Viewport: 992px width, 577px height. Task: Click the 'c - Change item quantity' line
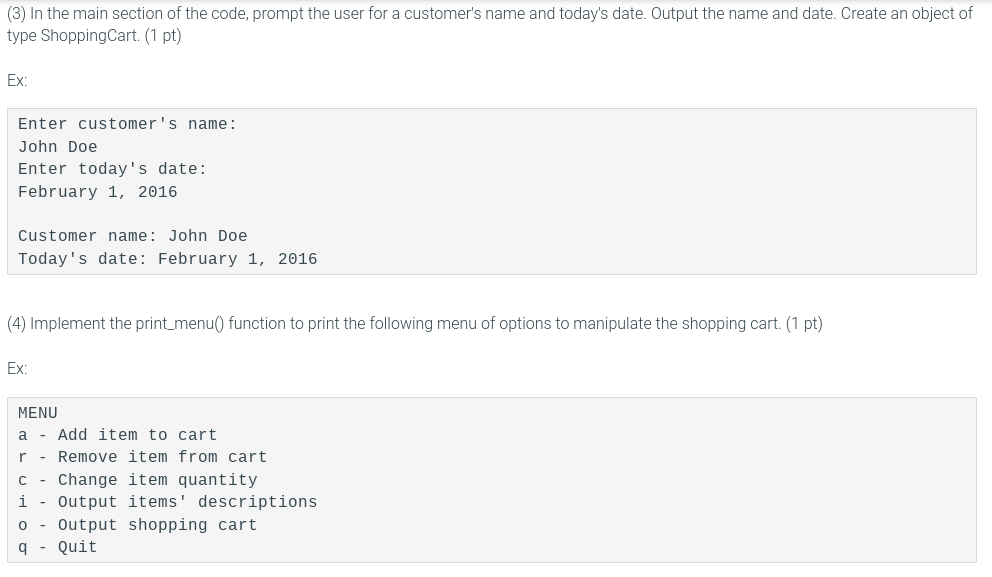[137, 480]
